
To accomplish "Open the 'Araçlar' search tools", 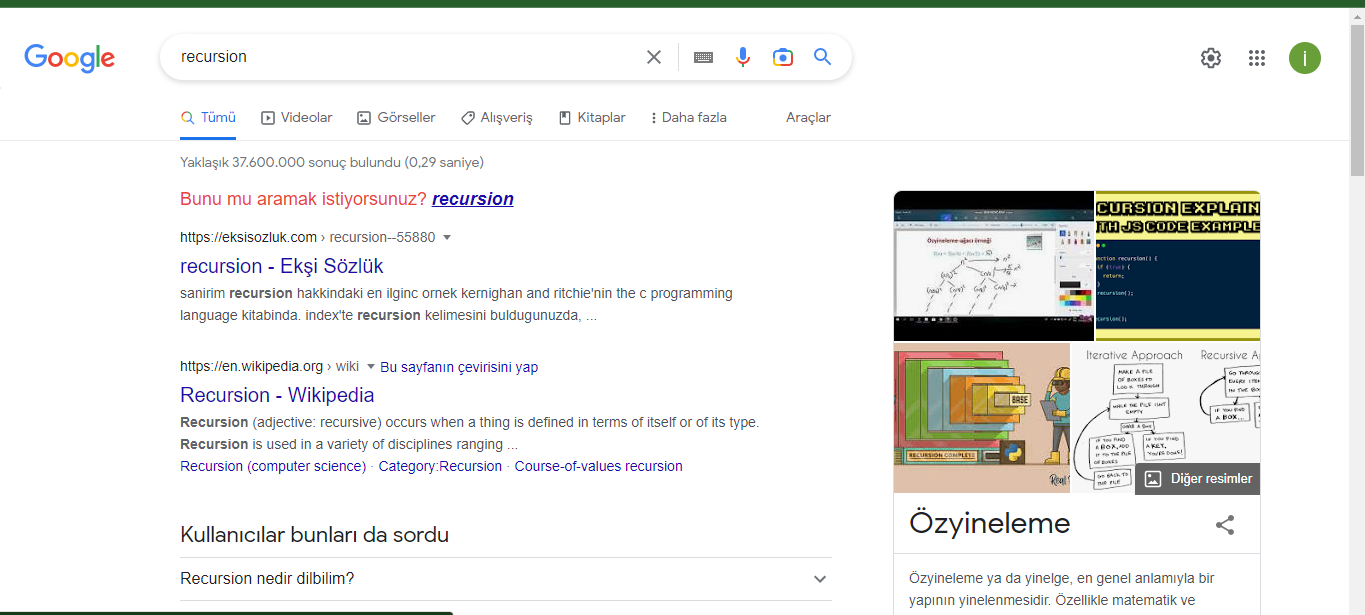I will tap(809, 117).
